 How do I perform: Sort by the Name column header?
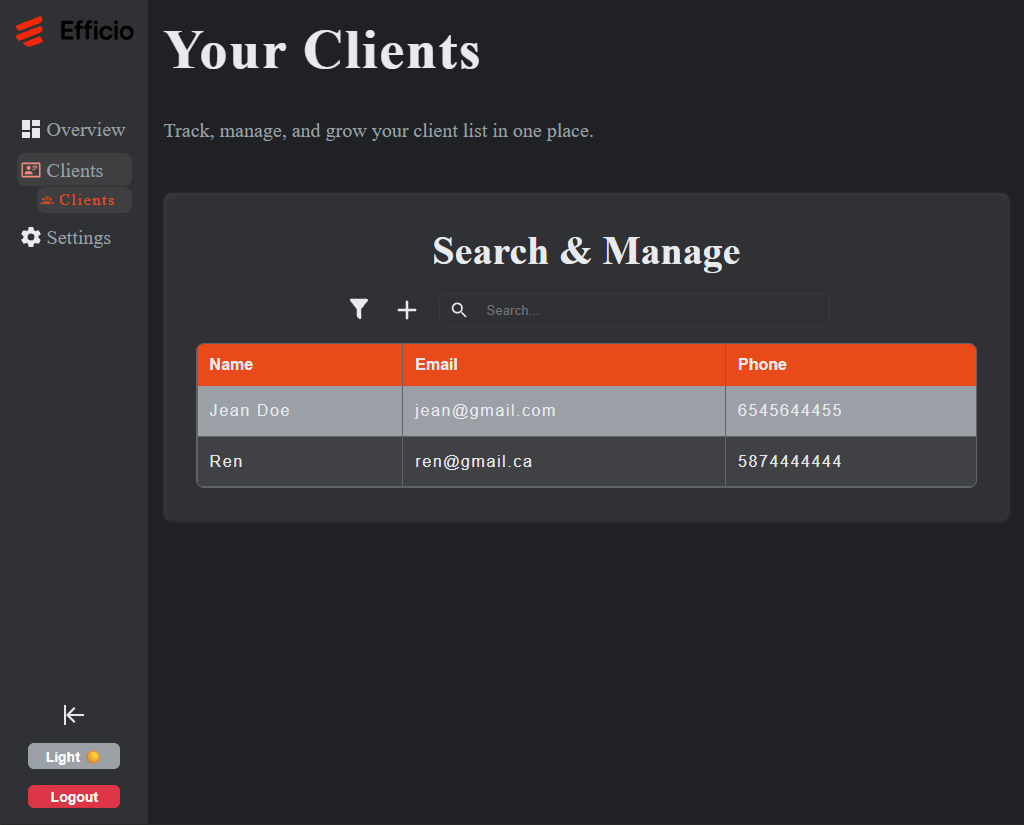tap(231, 364)
